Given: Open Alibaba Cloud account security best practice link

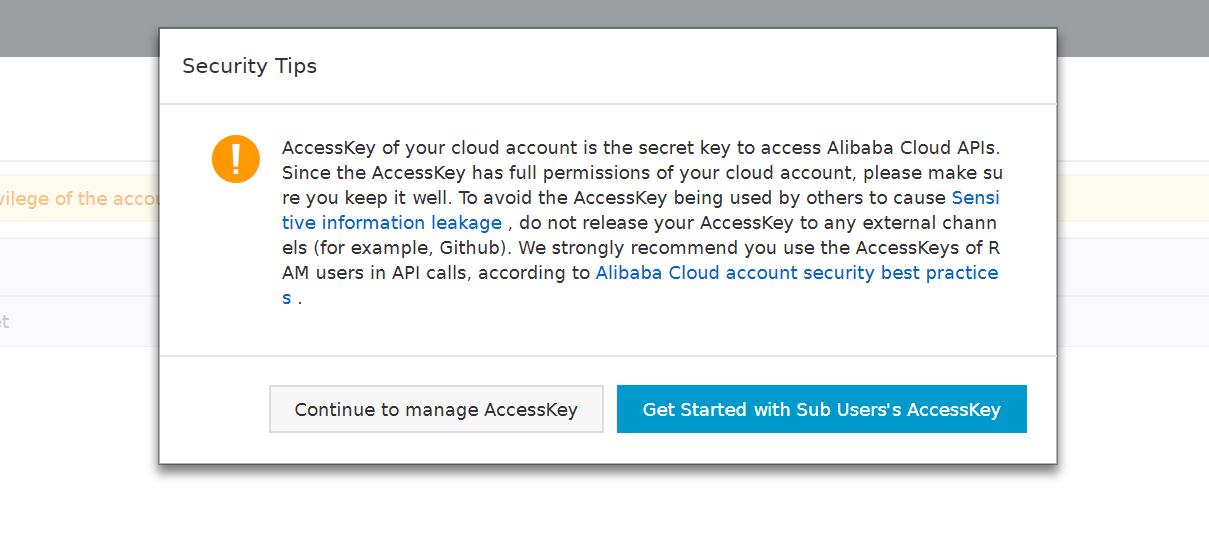Looking at the screenshot, I should coord(797,273).
